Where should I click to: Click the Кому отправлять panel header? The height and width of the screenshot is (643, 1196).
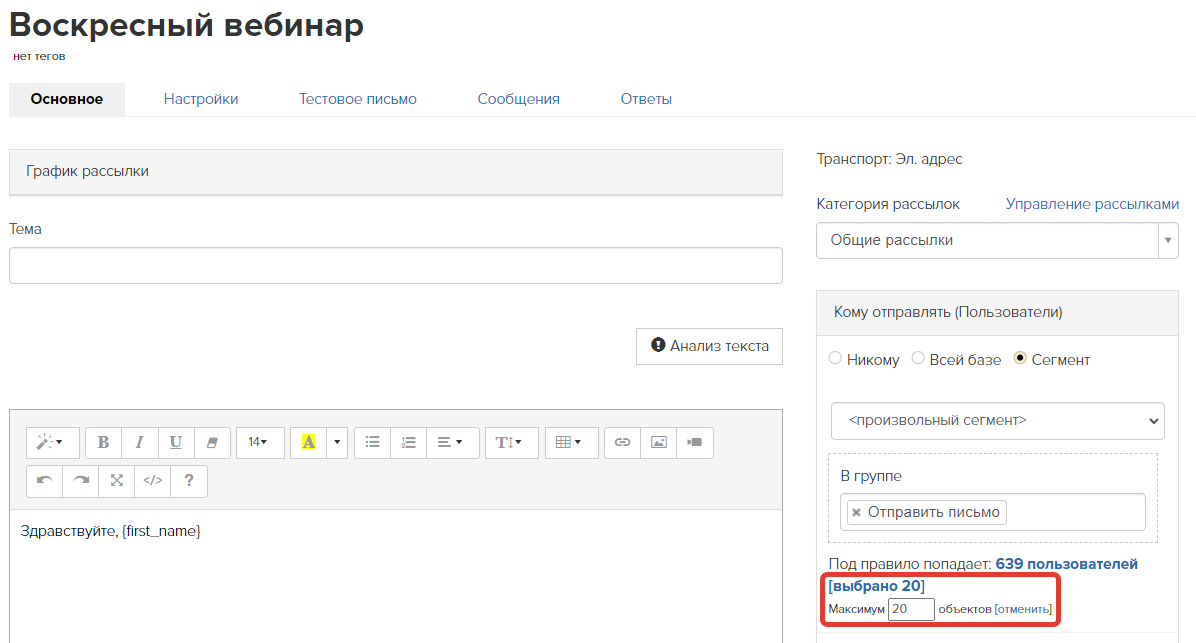click(x=997, y=313)
